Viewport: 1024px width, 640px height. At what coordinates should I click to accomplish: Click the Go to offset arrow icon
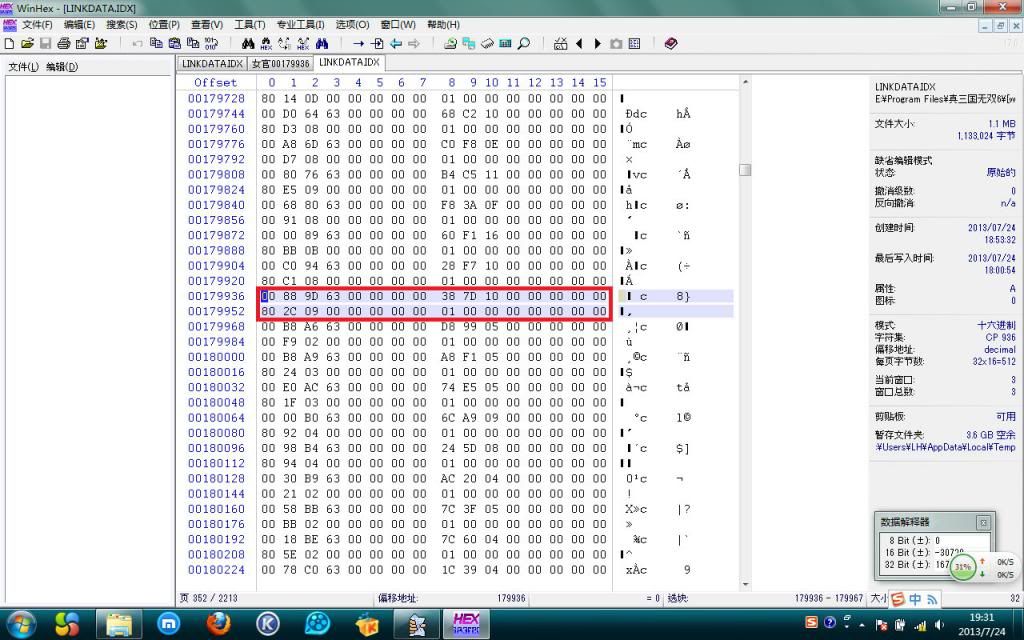pyautogui.click(x=358, y=44)
